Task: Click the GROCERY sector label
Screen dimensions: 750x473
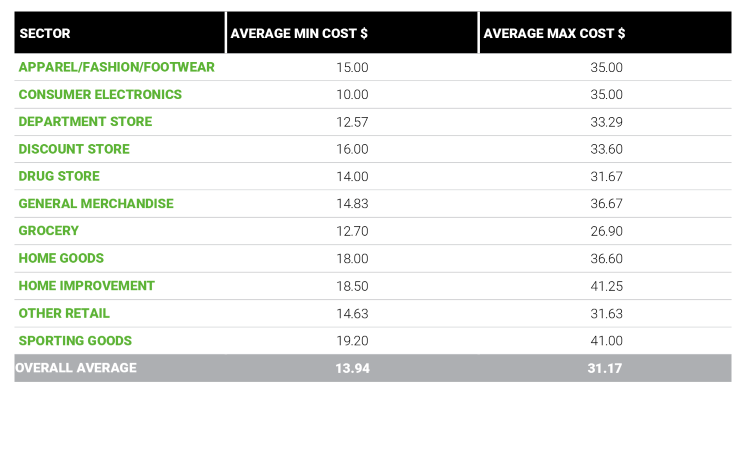Action: click(x=48, y=231)
